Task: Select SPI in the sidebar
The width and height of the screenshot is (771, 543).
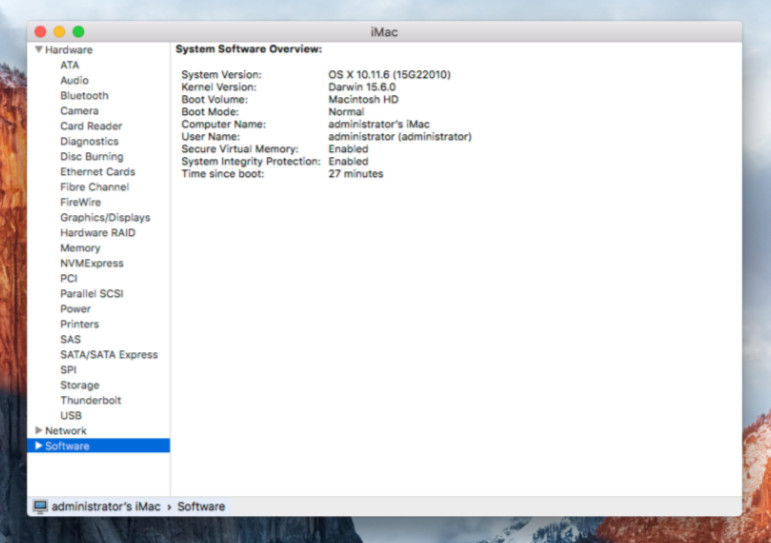Action: coord(68,370)
